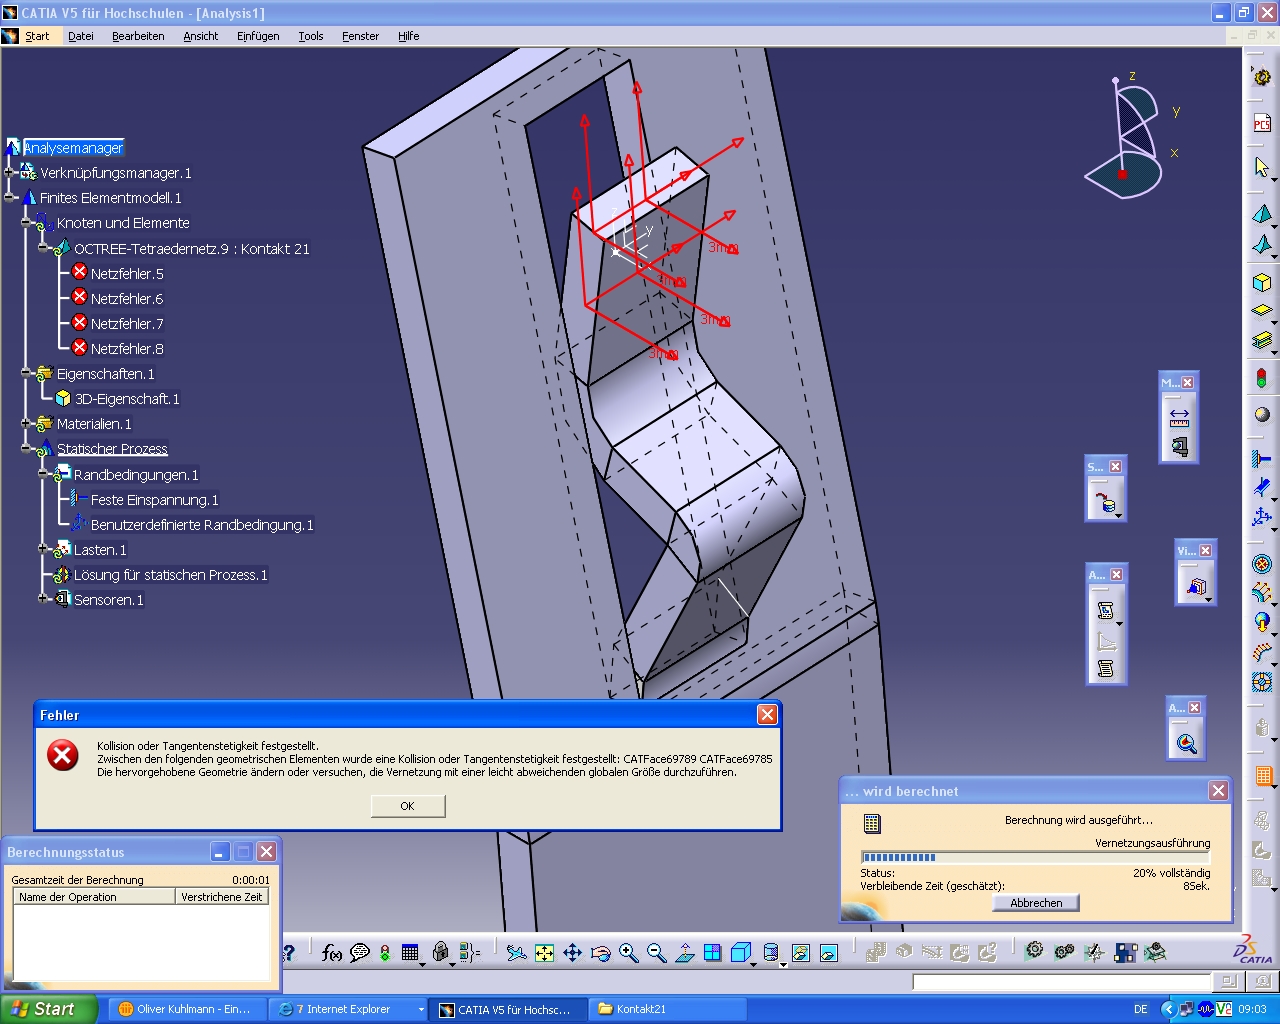Screen dimensions: 1280x1024
Task: Open the Fenster menu
Action: point(360,36)
